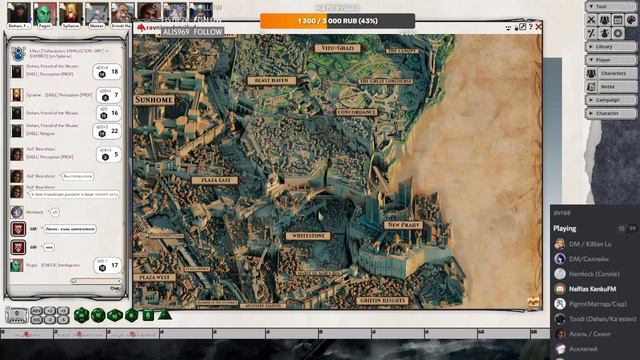Click the Griffin Heights label on the map
Screen dimensions: 640x360
coord(382,301)
